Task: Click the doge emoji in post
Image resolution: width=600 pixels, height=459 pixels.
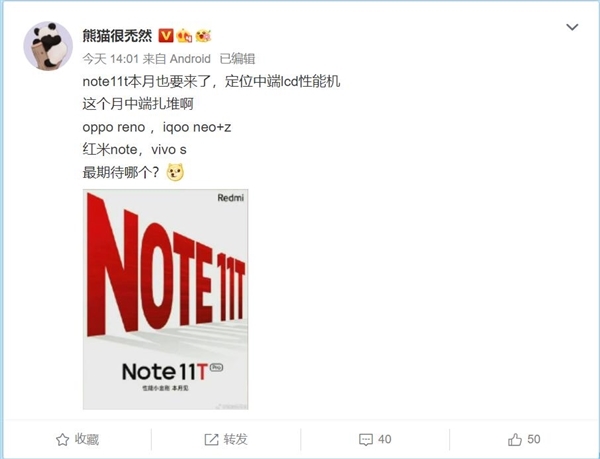Action: pos(175,173)
